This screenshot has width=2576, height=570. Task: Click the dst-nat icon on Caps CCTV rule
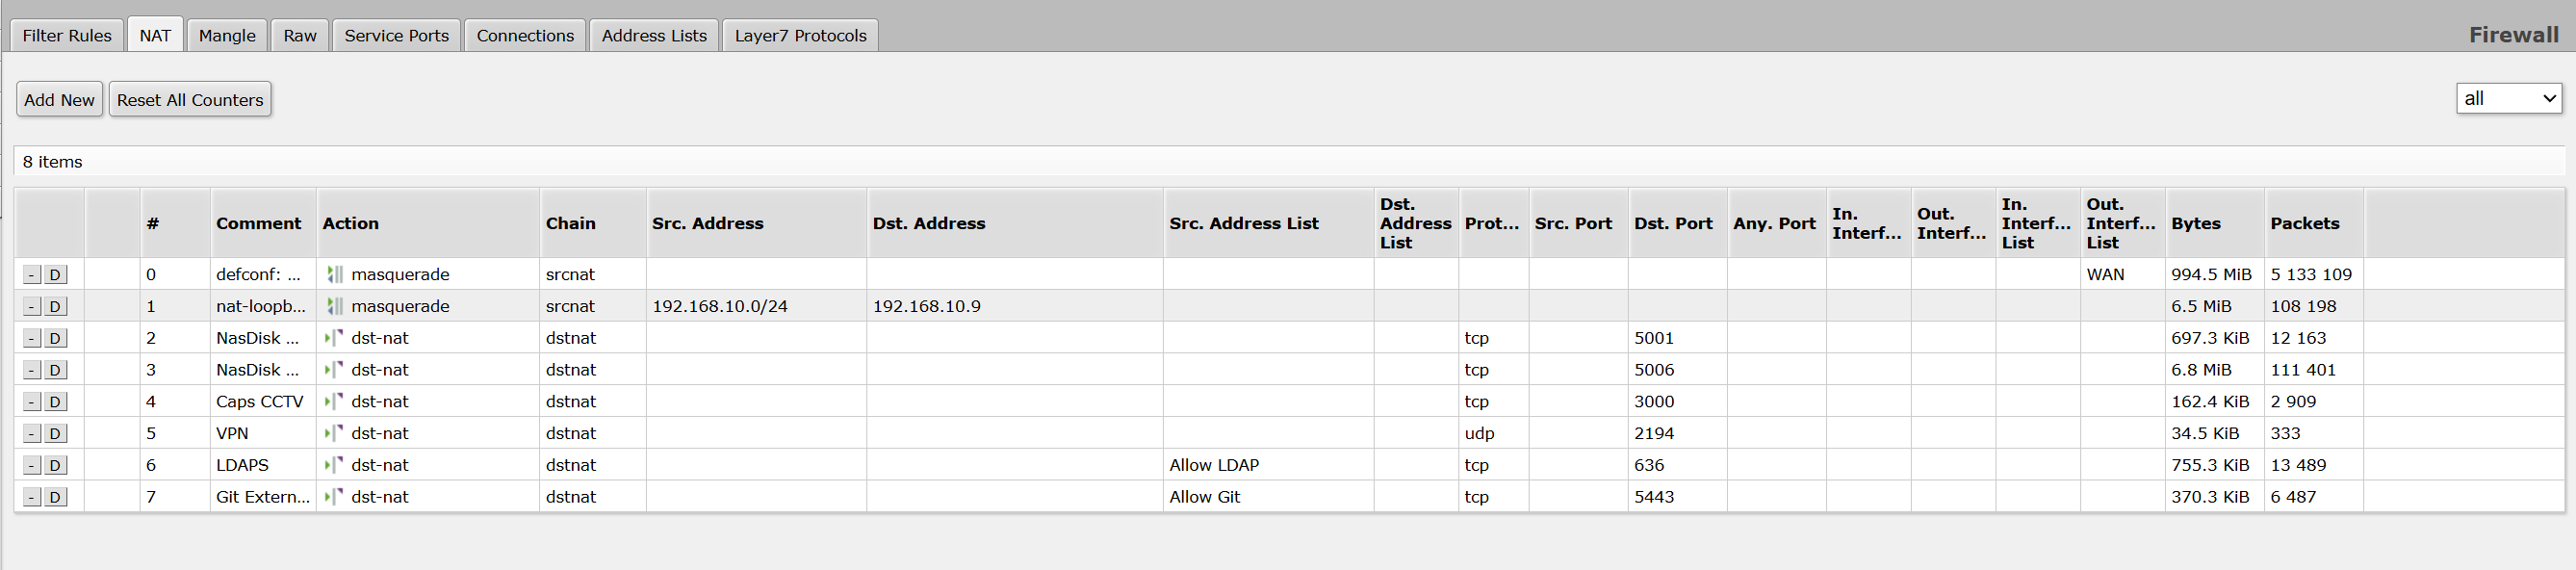point(335,401)
